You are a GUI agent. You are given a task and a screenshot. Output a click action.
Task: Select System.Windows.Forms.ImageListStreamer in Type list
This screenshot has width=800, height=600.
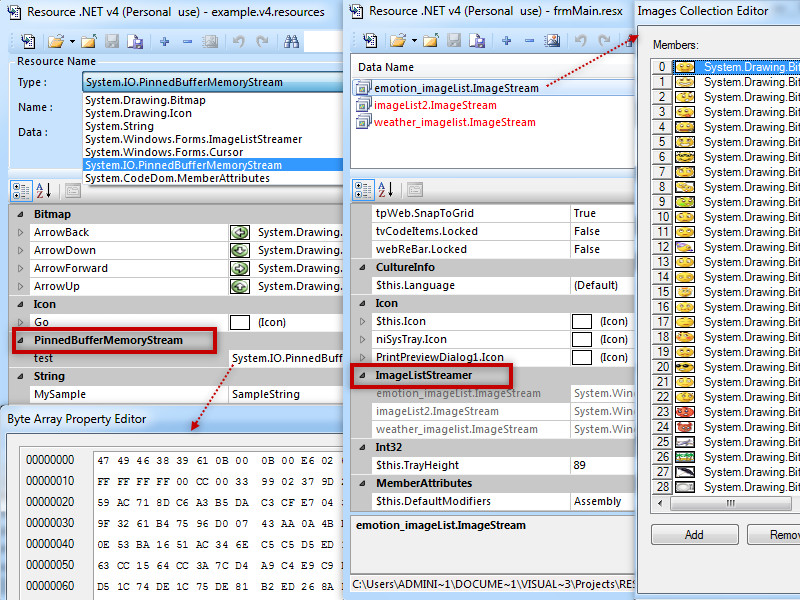pos(212,139)
